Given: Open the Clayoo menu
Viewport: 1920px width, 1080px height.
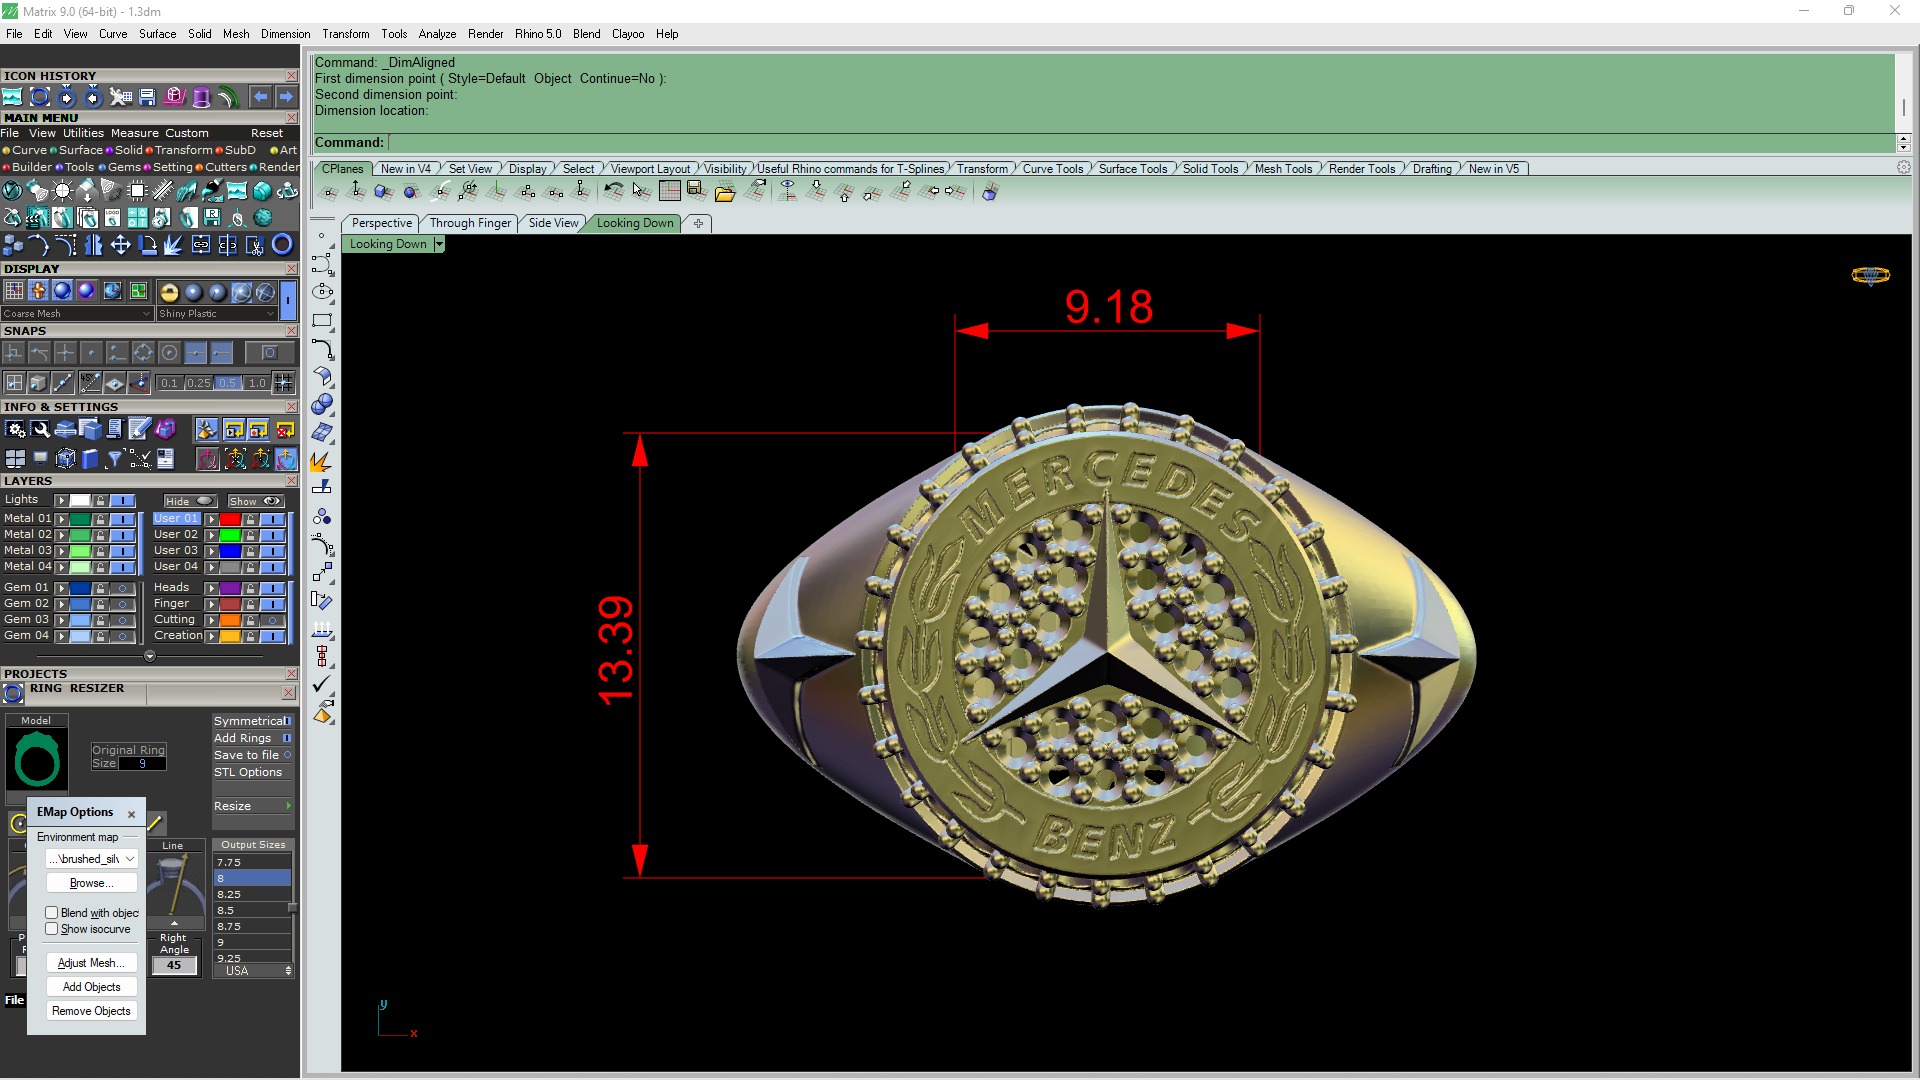Looking at the screenshot, I should tap(628, 34).
